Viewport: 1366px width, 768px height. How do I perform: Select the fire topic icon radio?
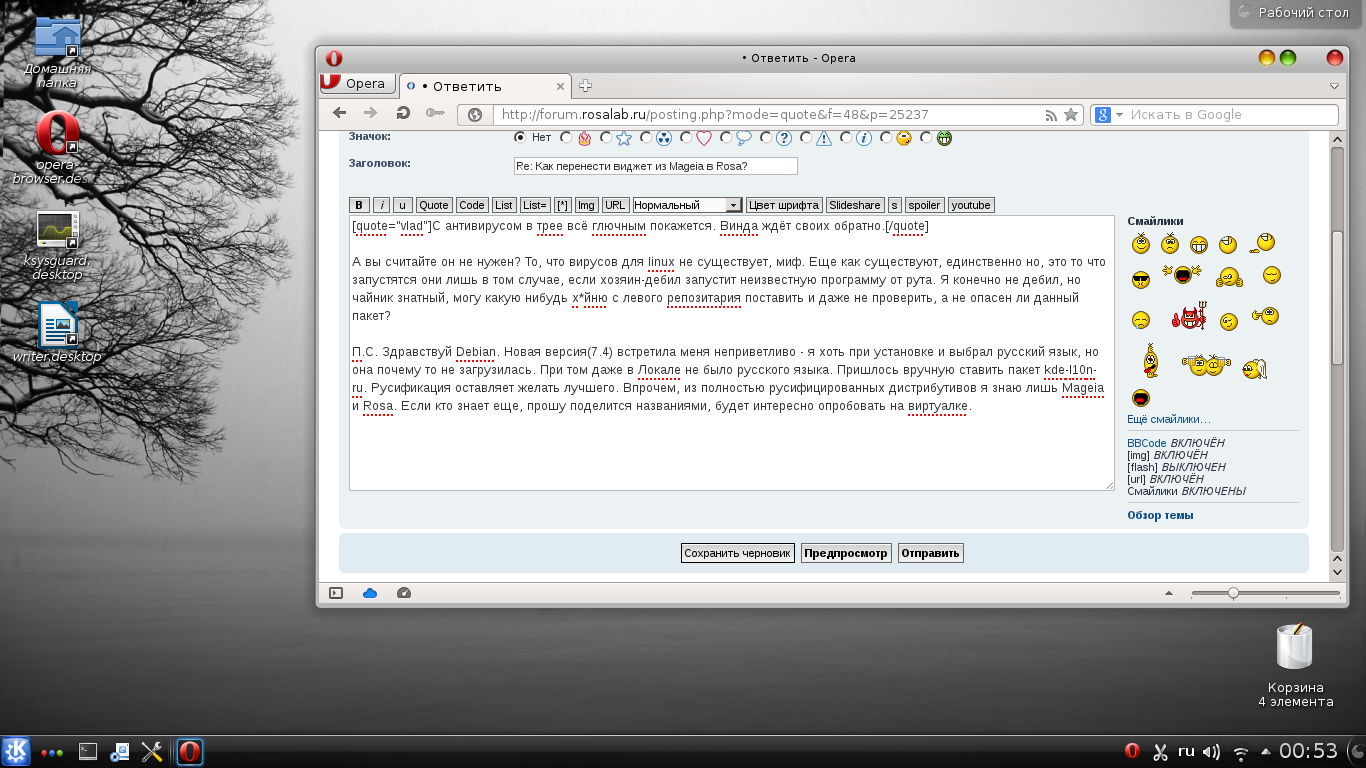pos(566,138)
